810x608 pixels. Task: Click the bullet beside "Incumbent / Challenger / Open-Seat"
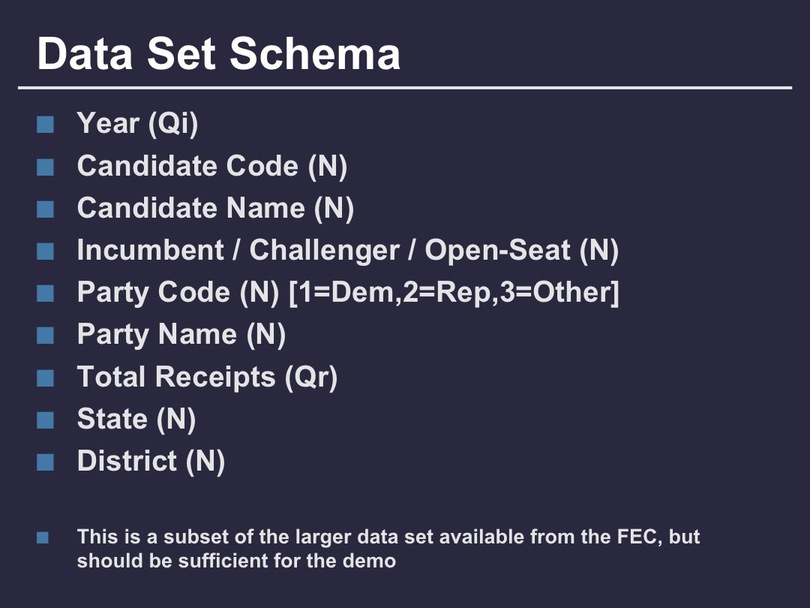[44, 251]
